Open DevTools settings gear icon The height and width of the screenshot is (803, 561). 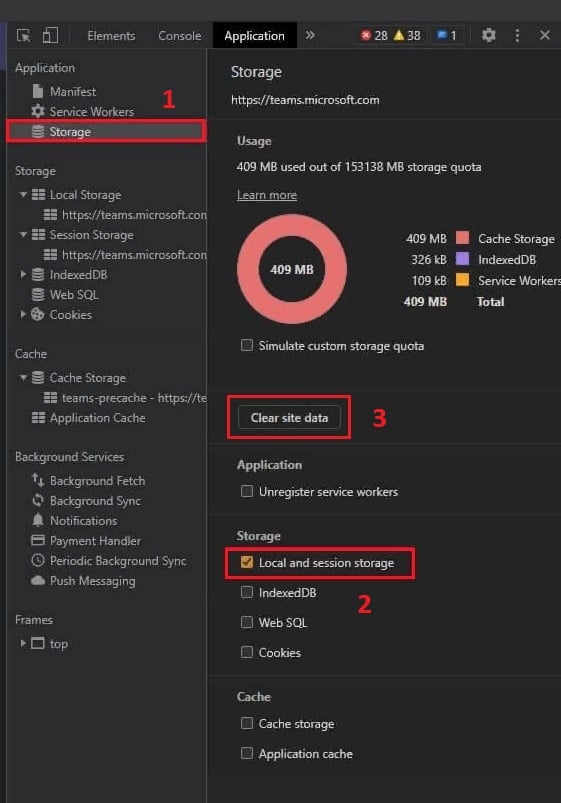(488, 35)
